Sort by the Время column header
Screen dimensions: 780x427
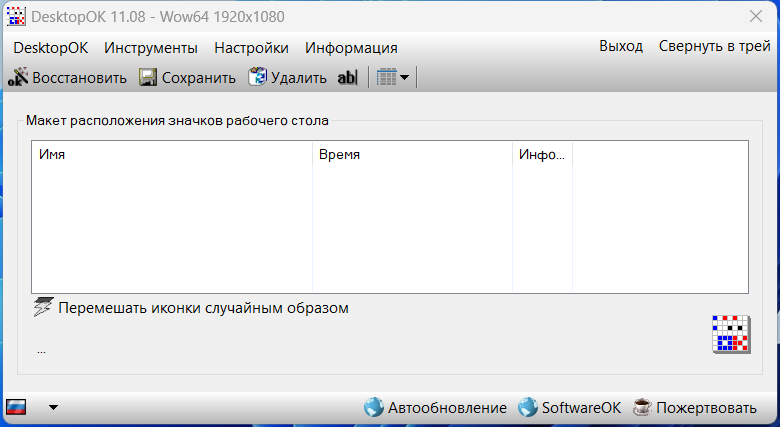pyautogui.click(x=412, y=154)
